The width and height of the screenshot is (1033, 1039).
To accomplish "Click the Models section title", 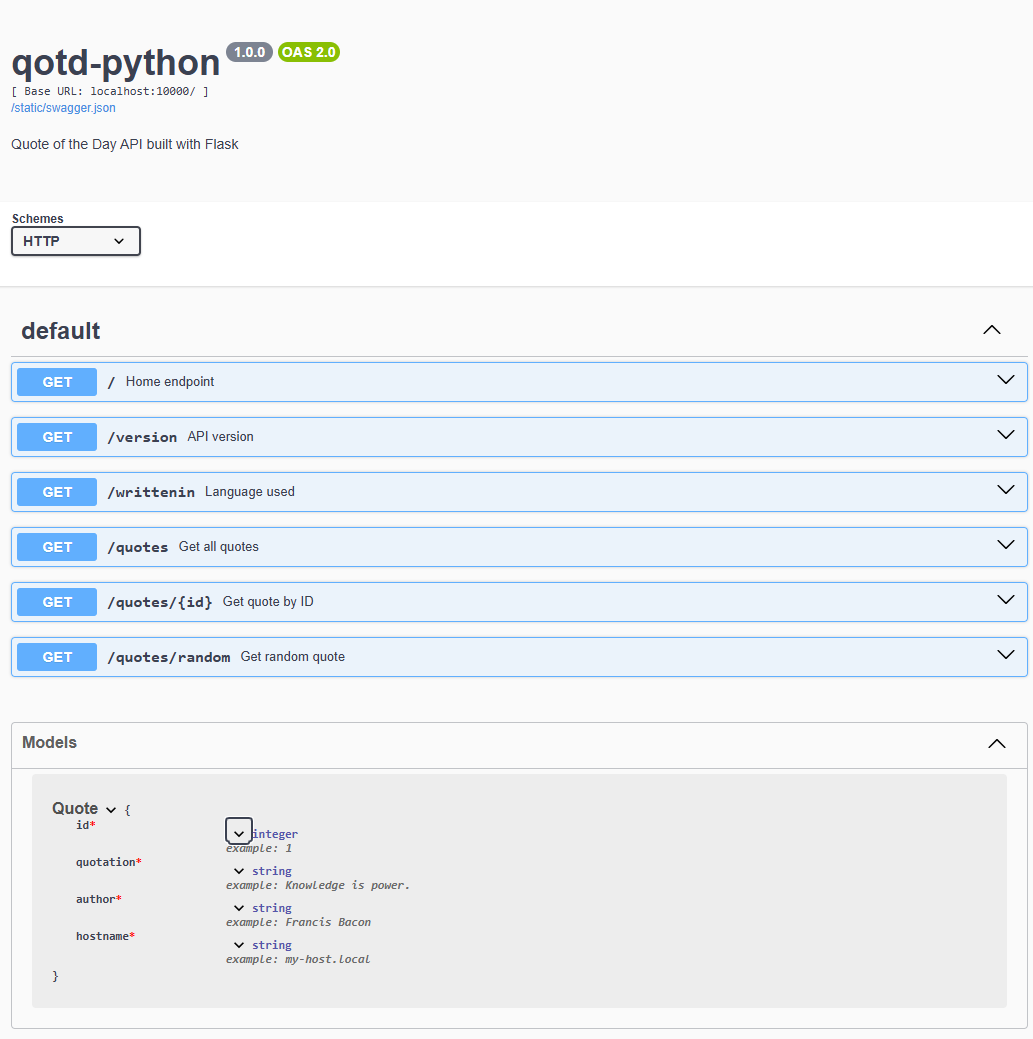I will 50,742.
